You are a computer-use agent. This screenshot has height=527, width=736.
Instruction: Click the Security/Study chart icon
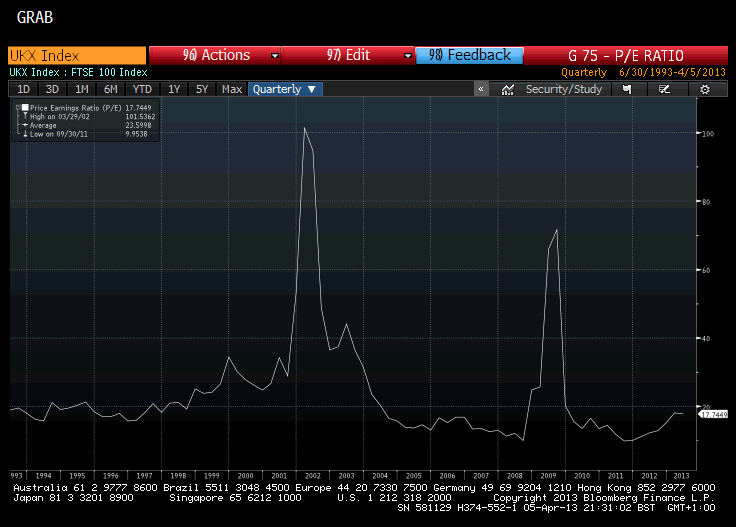pyautogui.click(x=508, y=89)
